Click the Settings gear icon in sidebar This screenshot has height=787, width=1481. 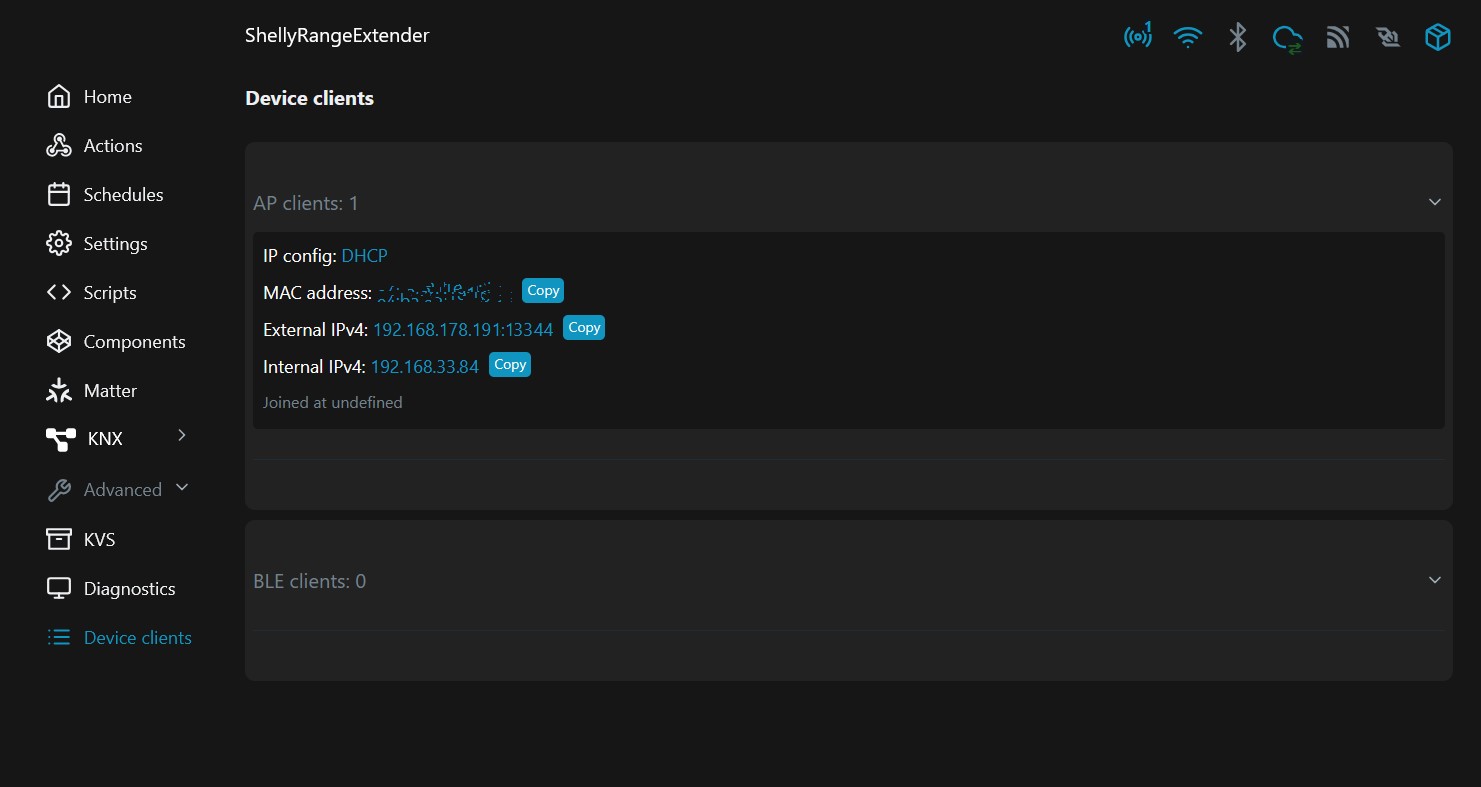coord(59,243)
